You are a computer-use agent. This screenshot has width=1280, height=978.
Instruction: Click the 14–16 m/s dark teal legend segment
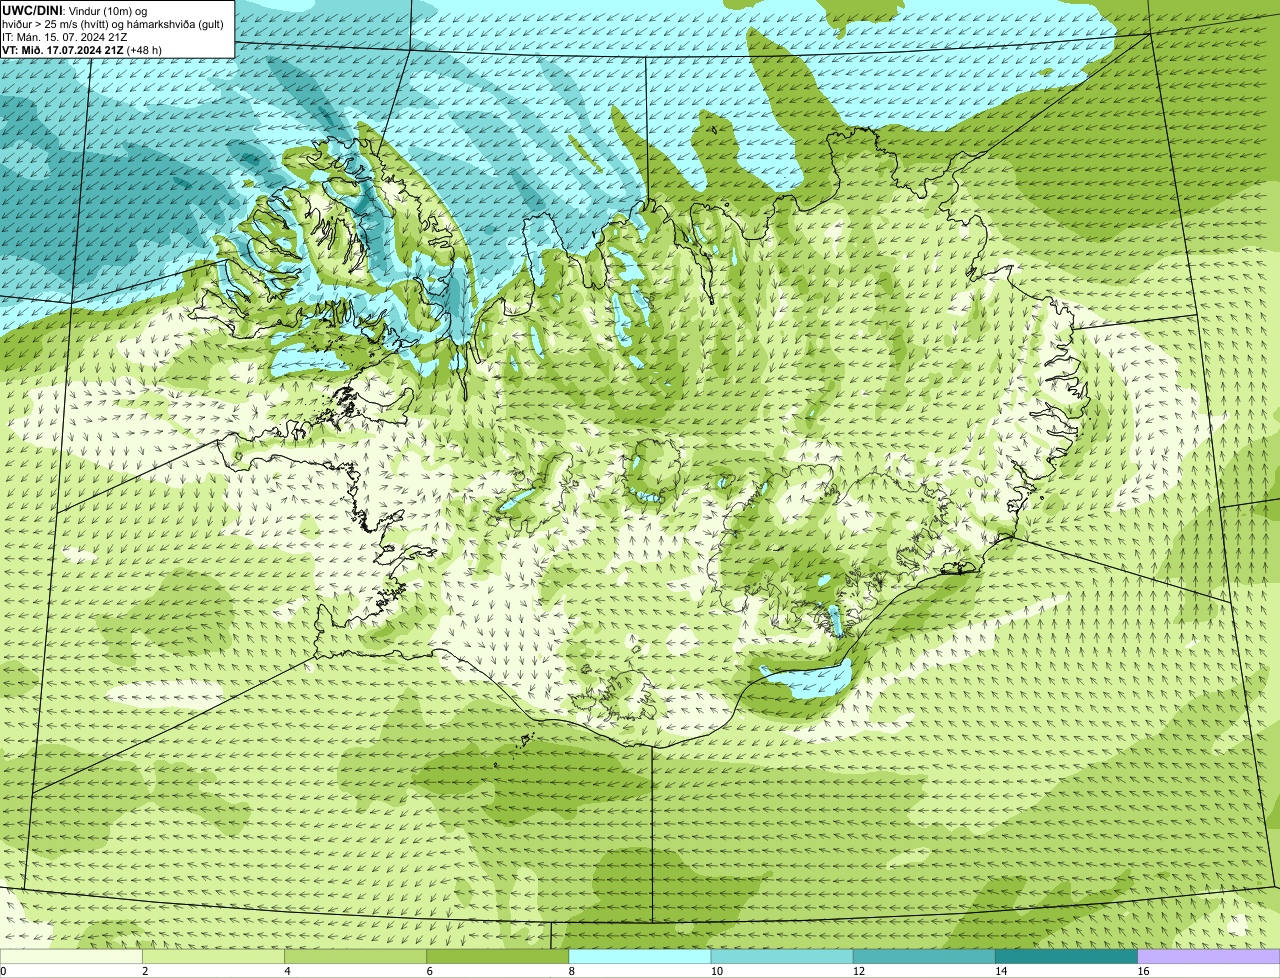(x=1067, y=956)
